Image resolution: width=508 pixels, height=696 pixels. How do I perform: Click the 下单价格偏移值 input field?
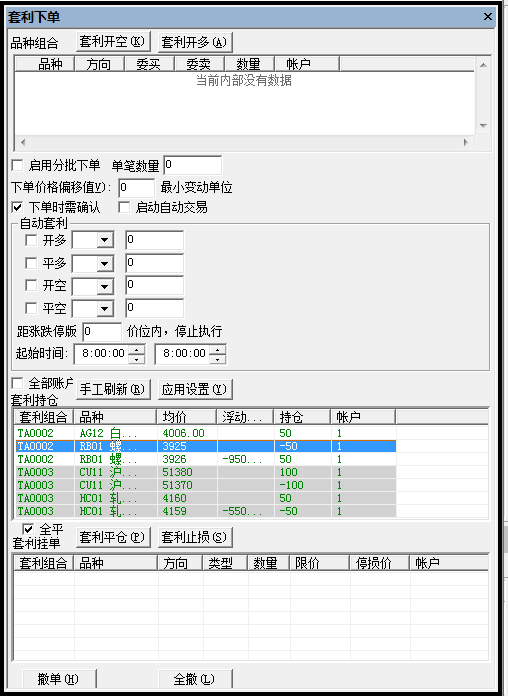point(137,188)
